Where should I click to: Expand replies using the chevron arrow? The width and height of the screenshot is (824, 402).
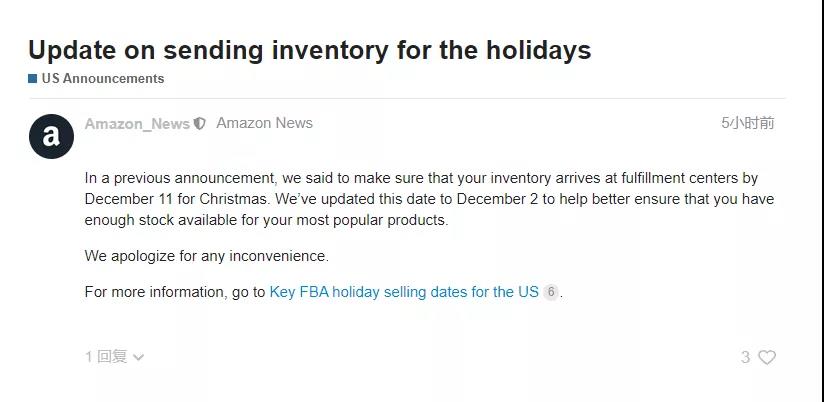[x=138, y=357]
